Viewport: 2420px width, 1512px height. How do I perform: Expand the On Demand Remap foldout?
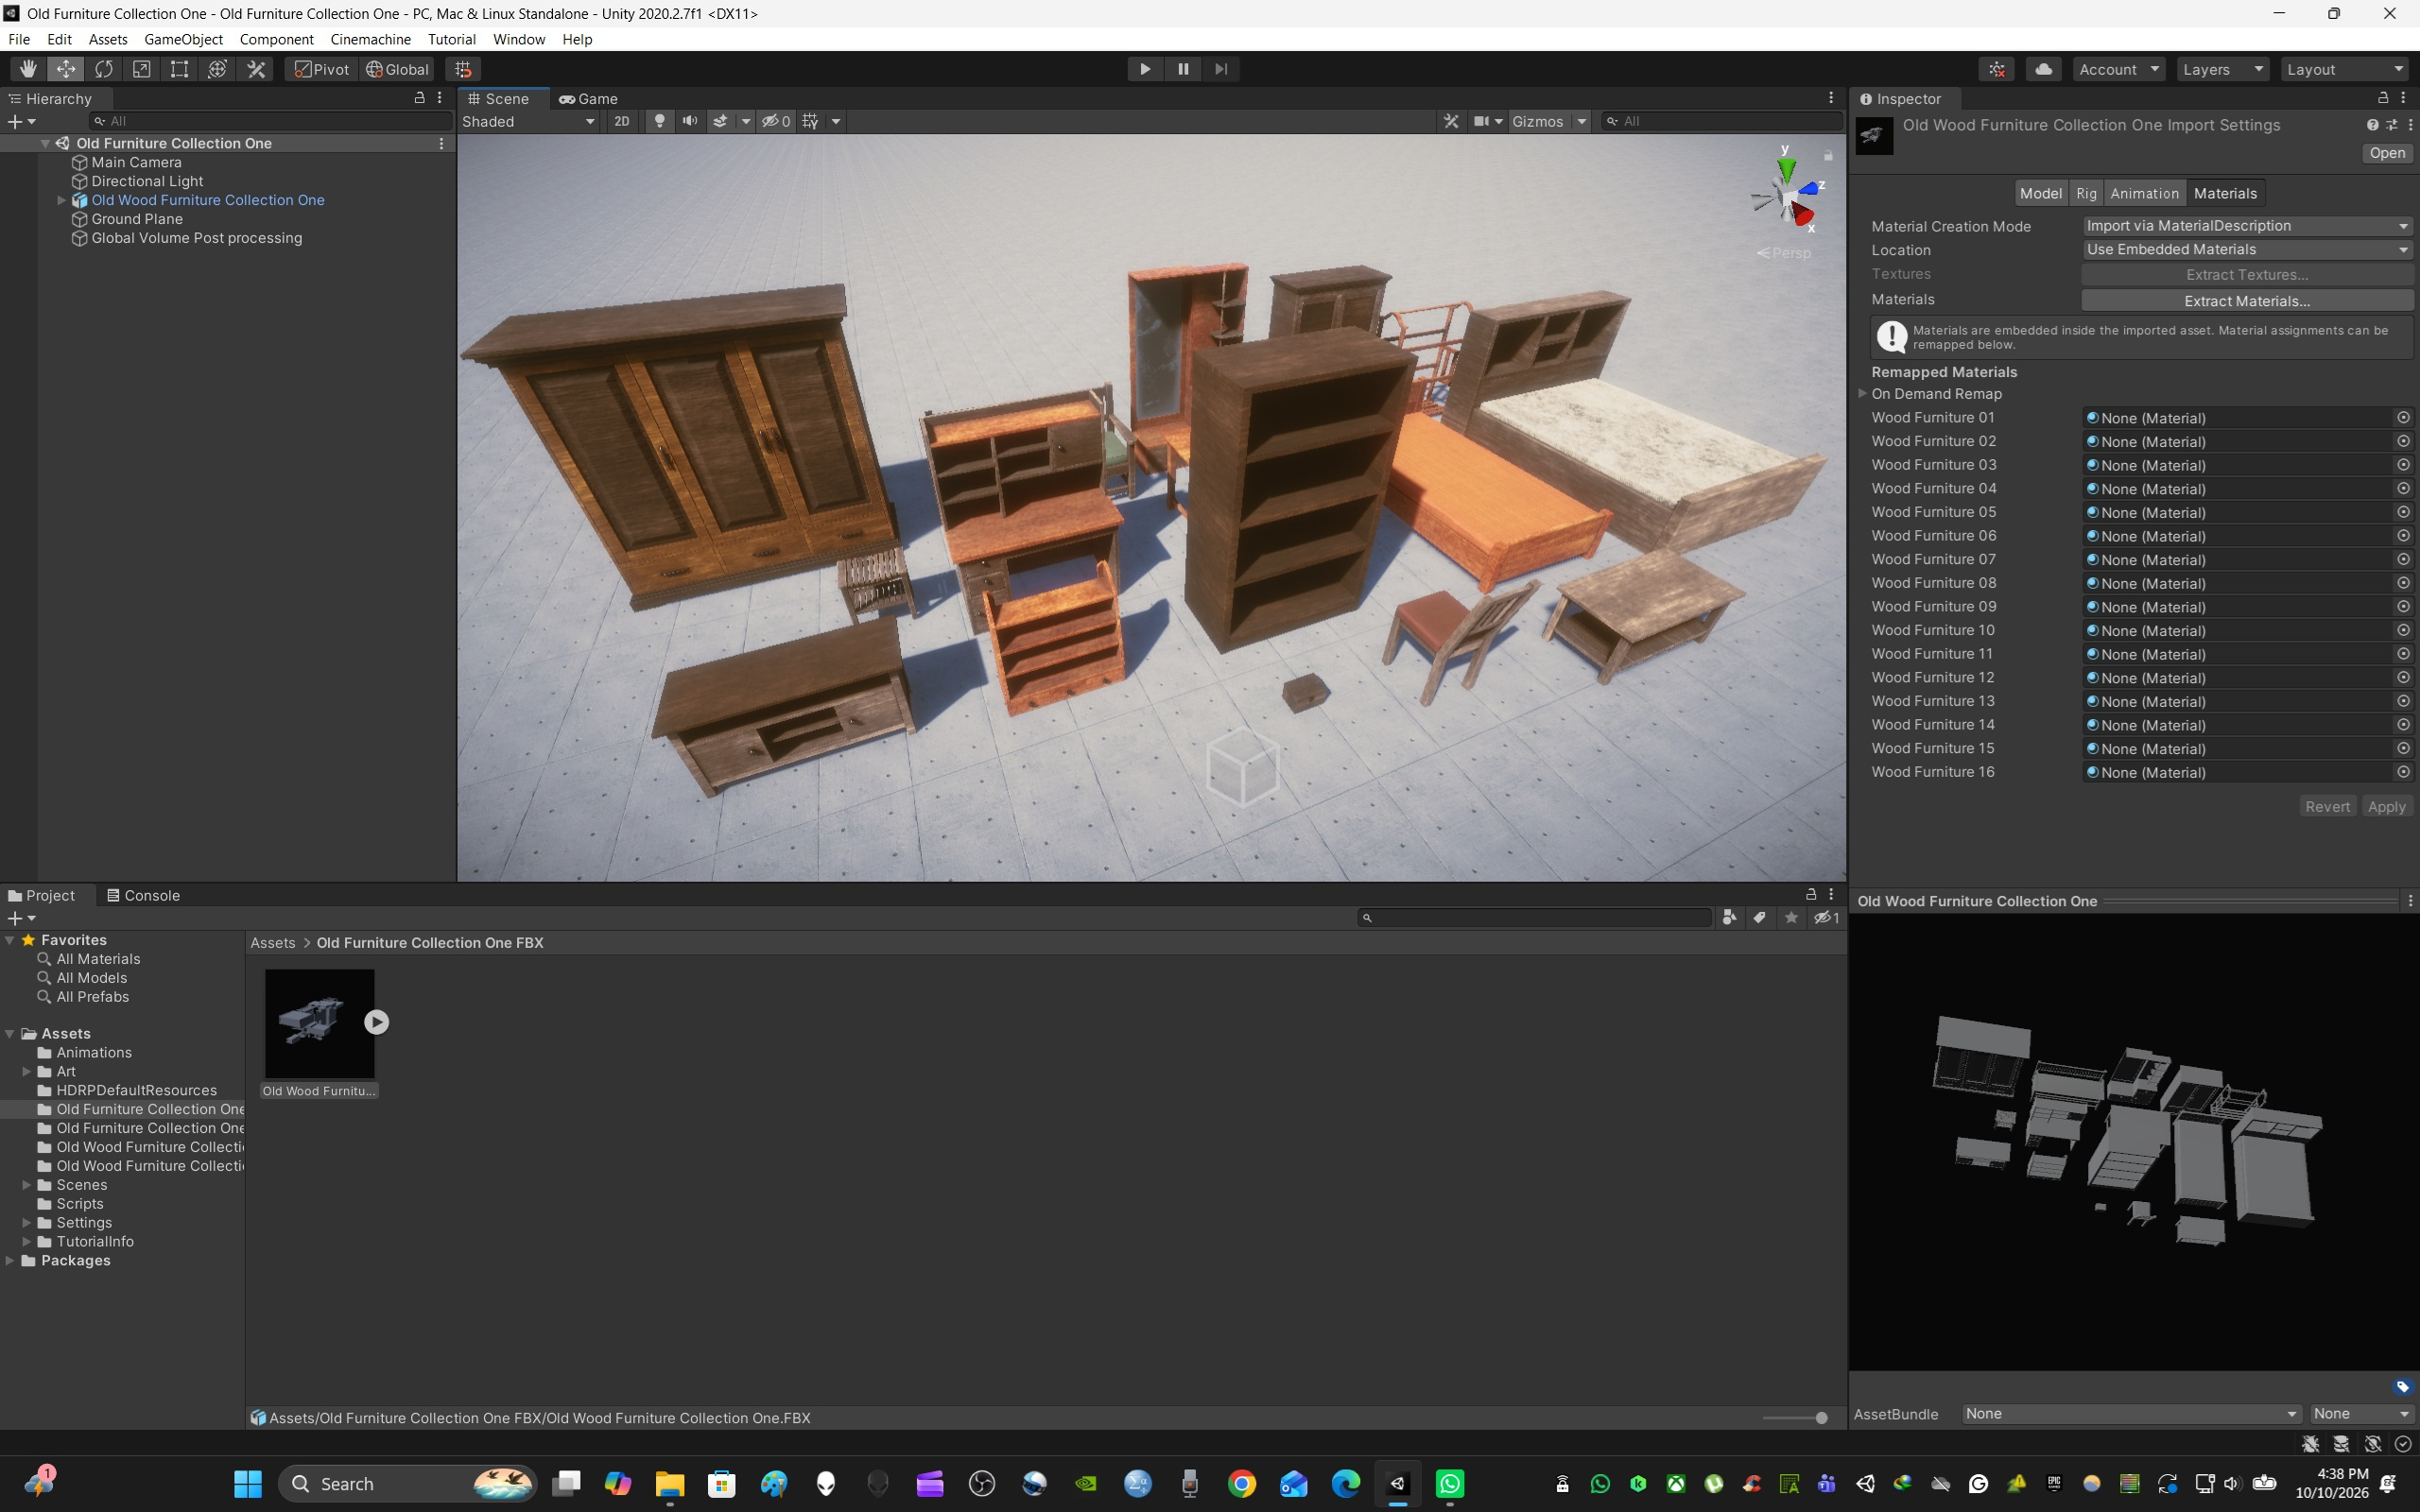pyautogui.click(x=1862, y=394)
